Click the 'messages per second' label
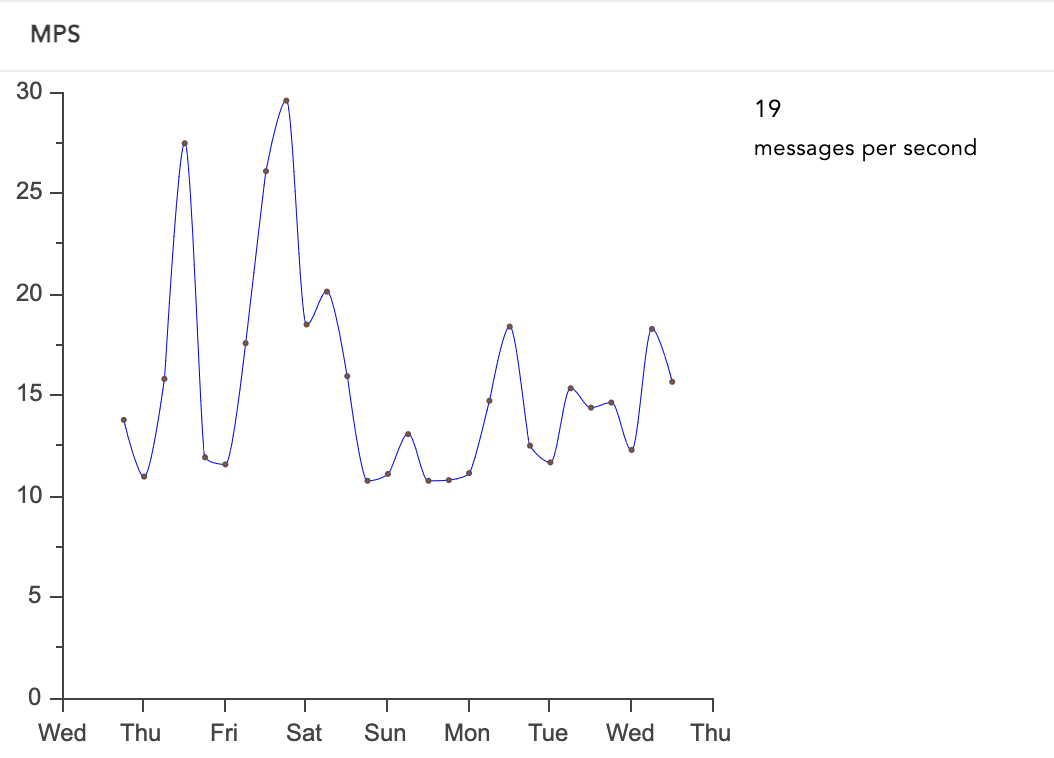The height and width of the screenshot is (758, 1054). click(x=865, y=148)
